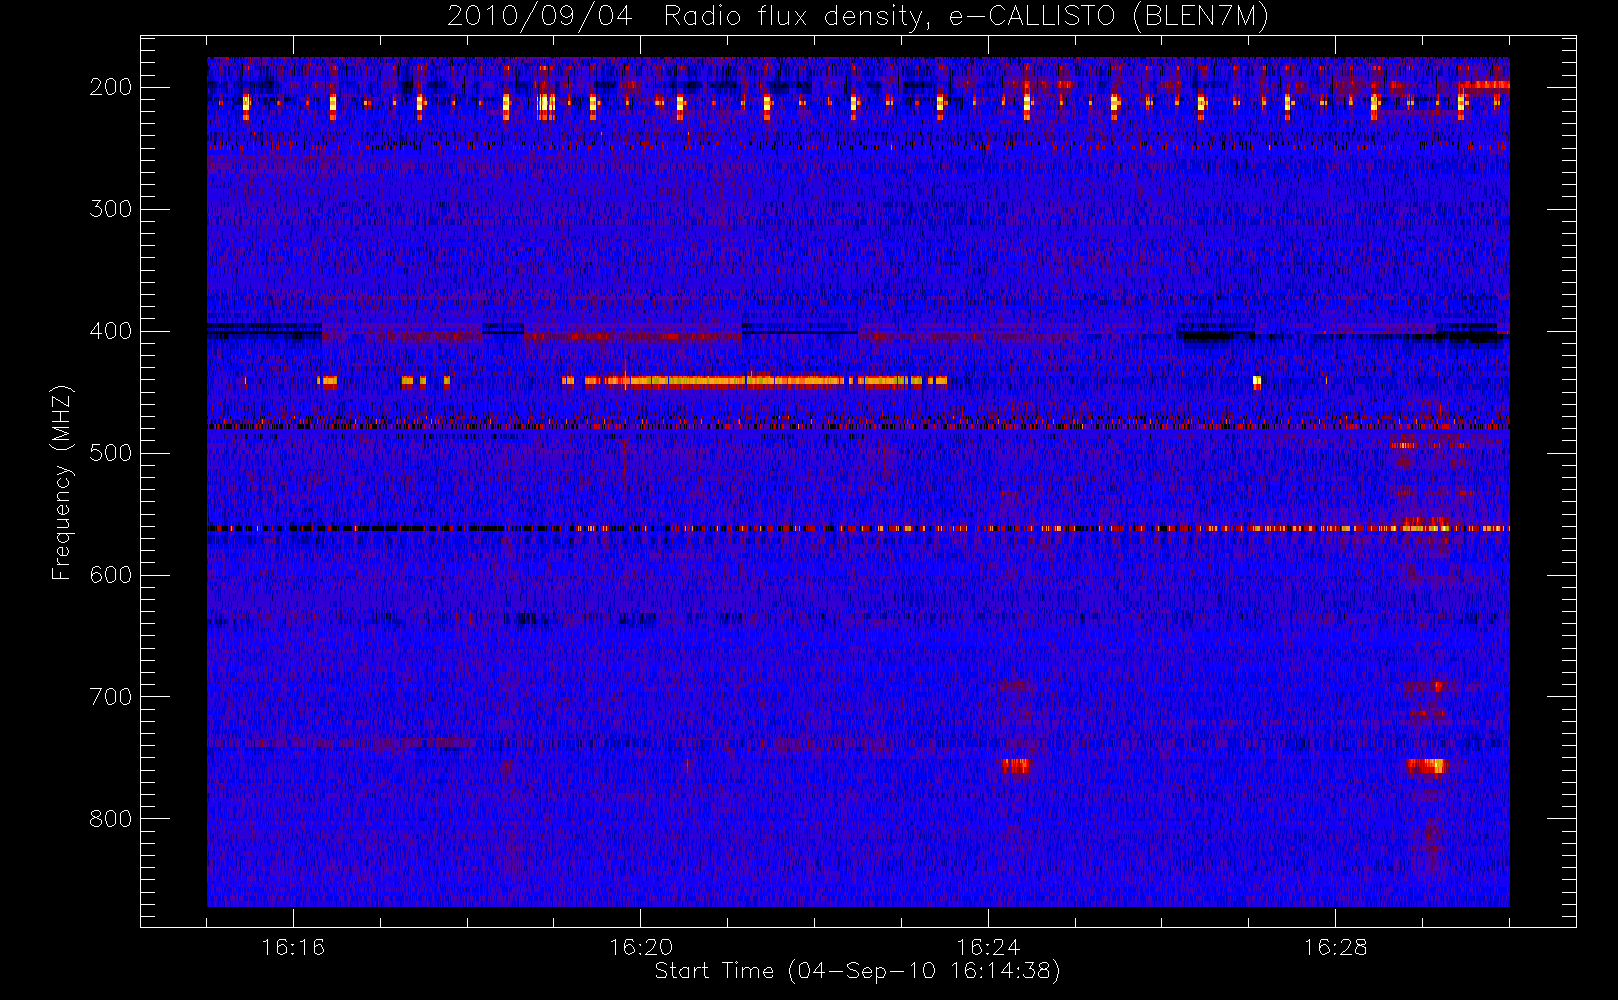Select the 'Frequency (MHZ)' y-axis label
Image resolution: width=1618 pixels, height=1000 pixels.
[x=62, y=481]
